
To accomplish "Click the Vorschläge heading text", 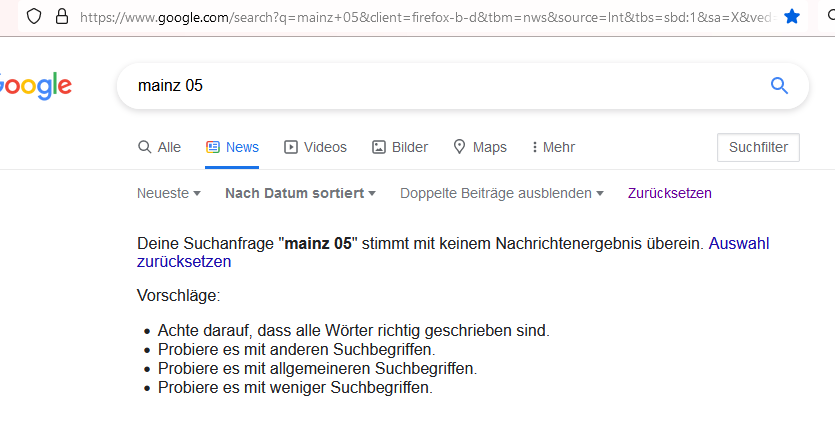I will click(178, 295).
